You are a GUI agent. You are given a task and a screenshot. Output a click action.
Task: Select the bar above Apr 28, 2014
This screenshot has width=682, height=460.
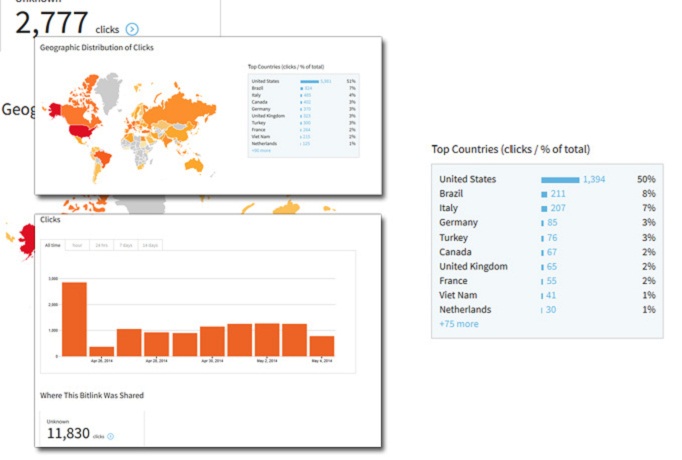(157, 344)
